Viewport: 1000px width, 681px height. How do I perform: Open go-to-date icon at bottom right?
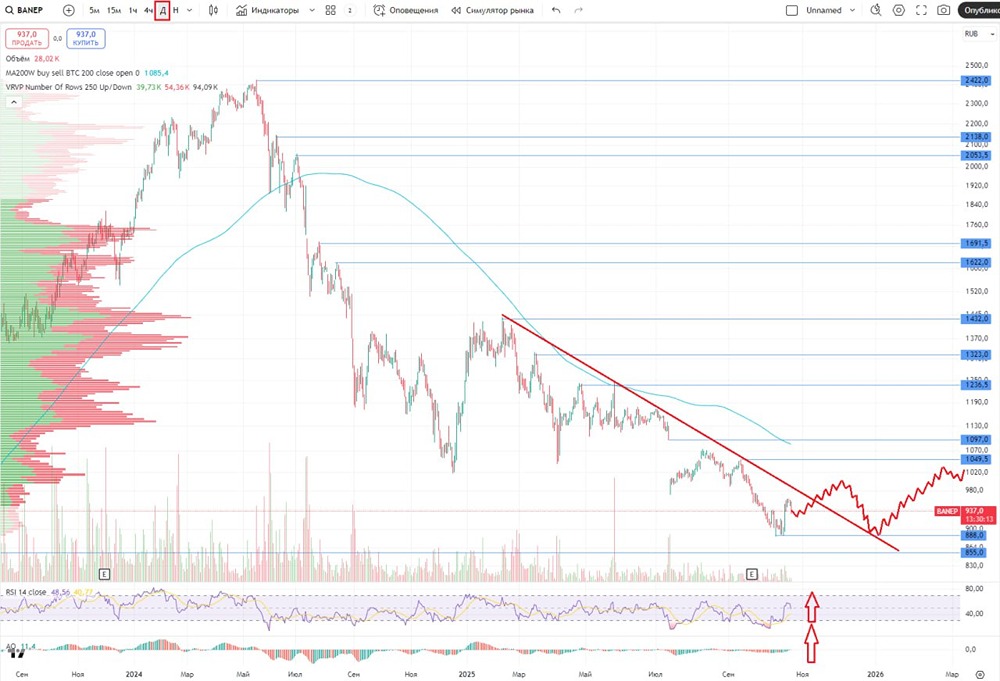point(980,674)
